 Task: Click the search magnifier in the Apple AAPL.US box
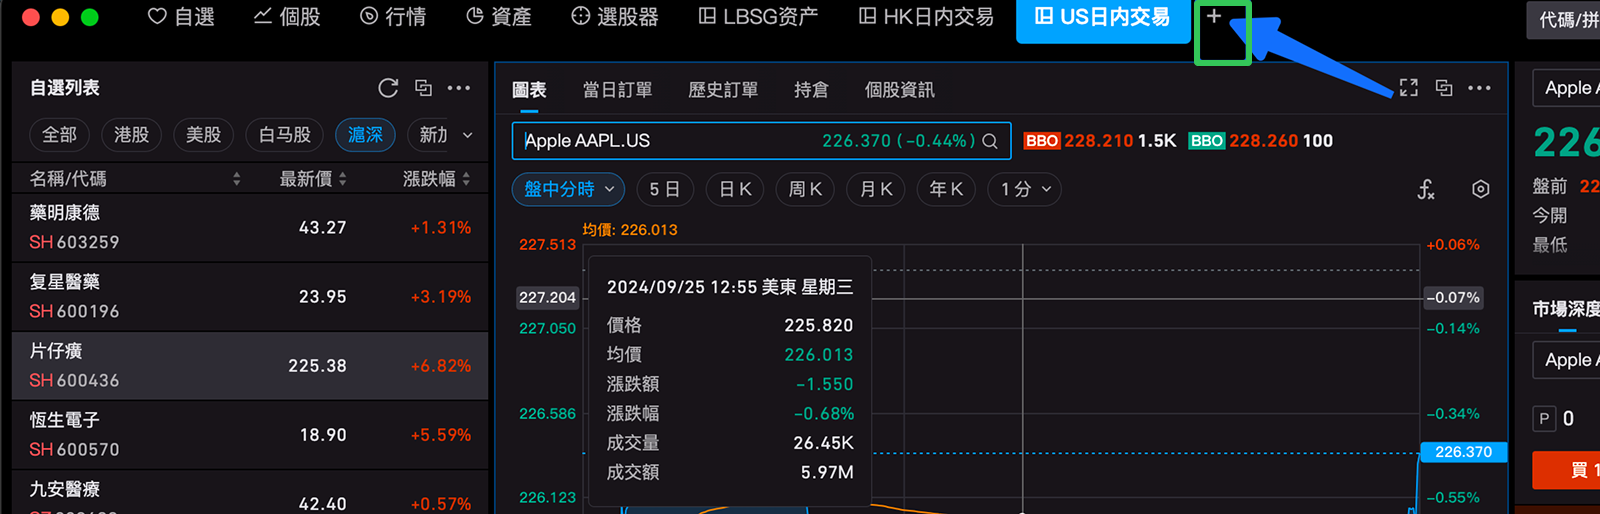click(990, 141)
